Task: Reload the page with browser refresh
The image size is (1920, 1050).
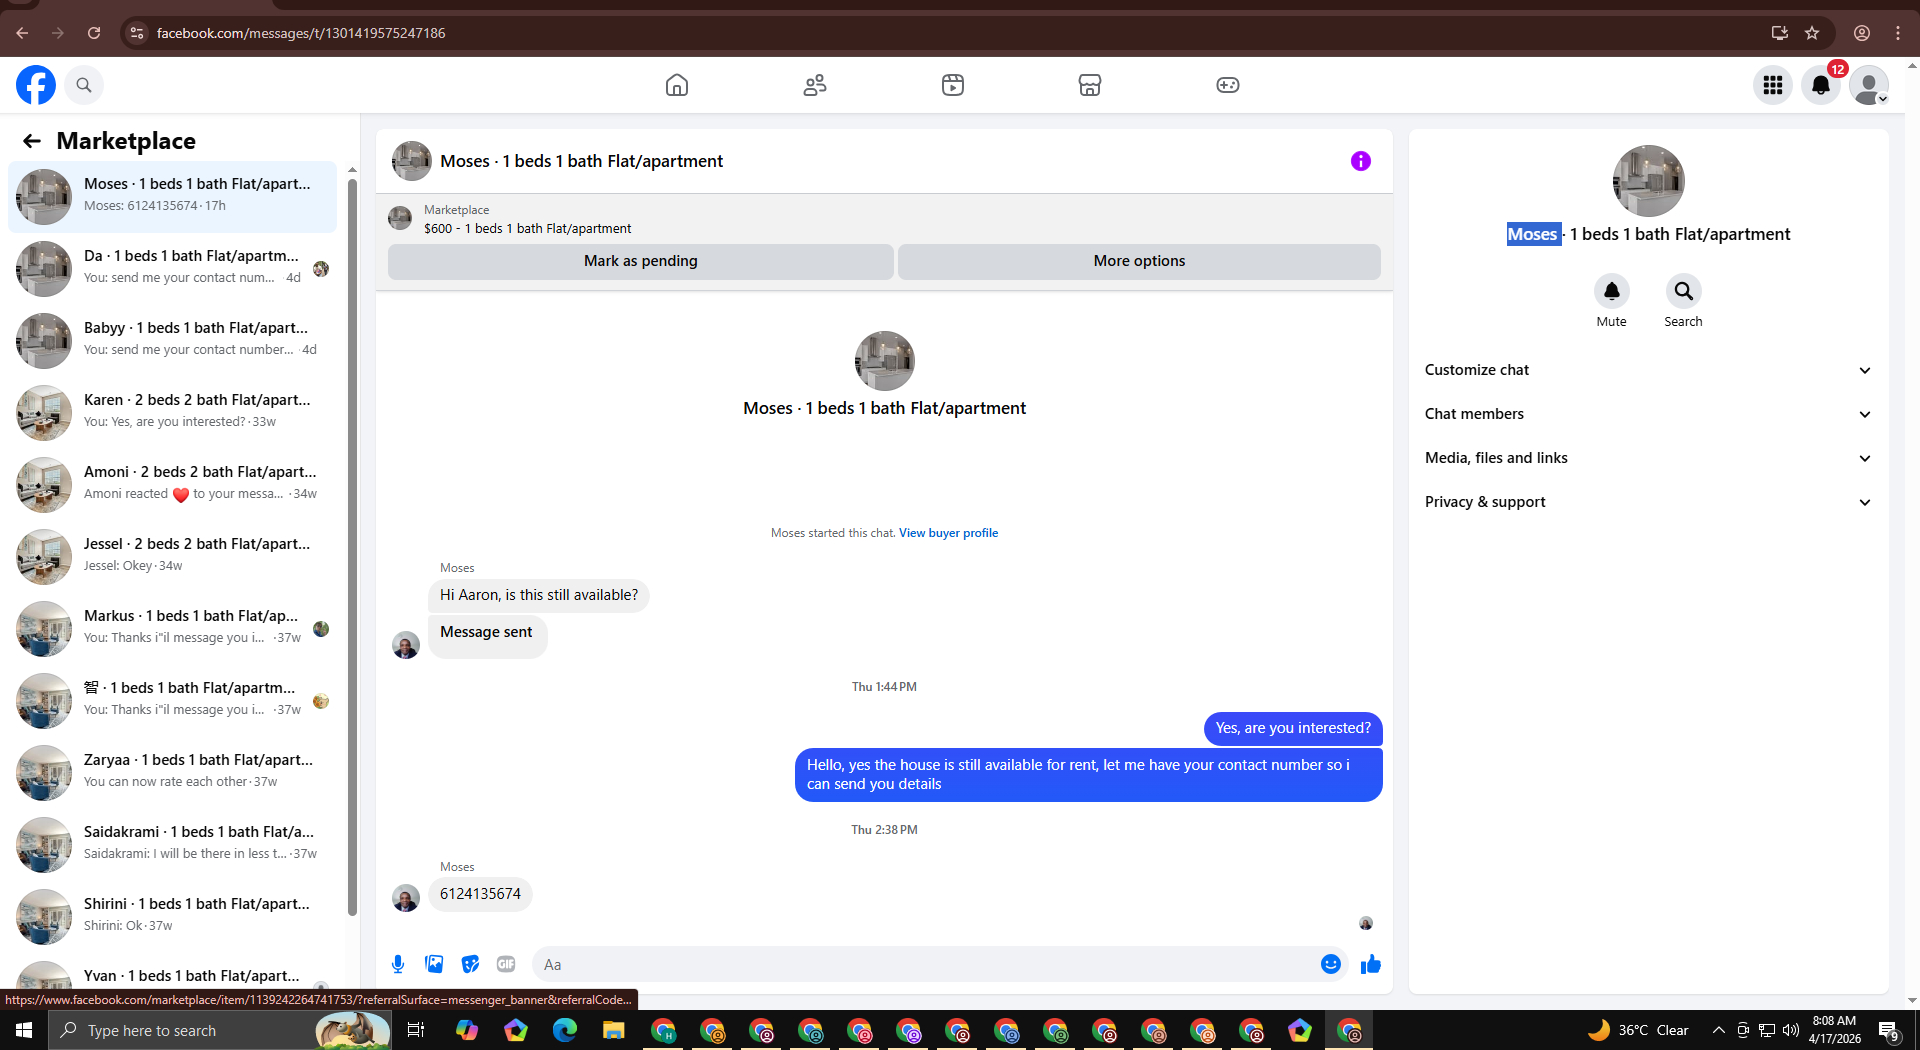Action: tap(94, 33)
